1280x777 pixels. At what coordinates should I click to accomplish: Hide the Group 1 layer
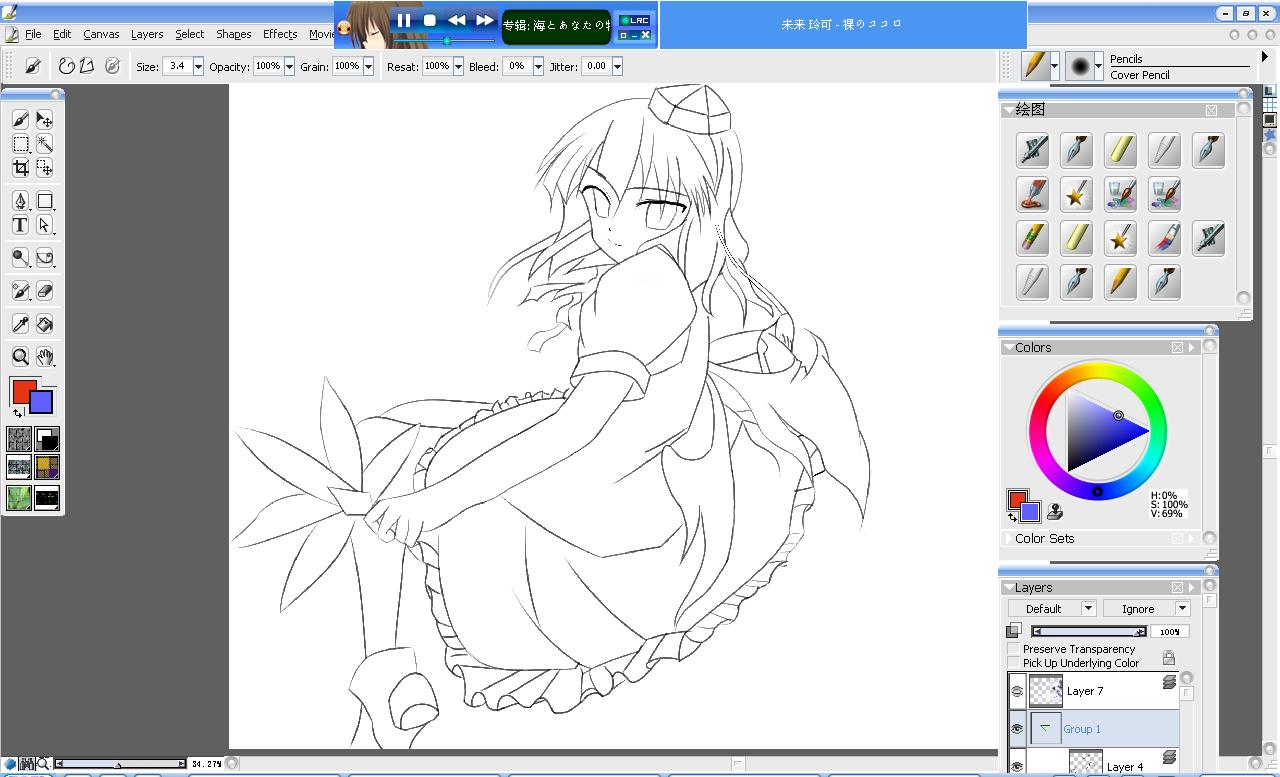coord(1017,729)
